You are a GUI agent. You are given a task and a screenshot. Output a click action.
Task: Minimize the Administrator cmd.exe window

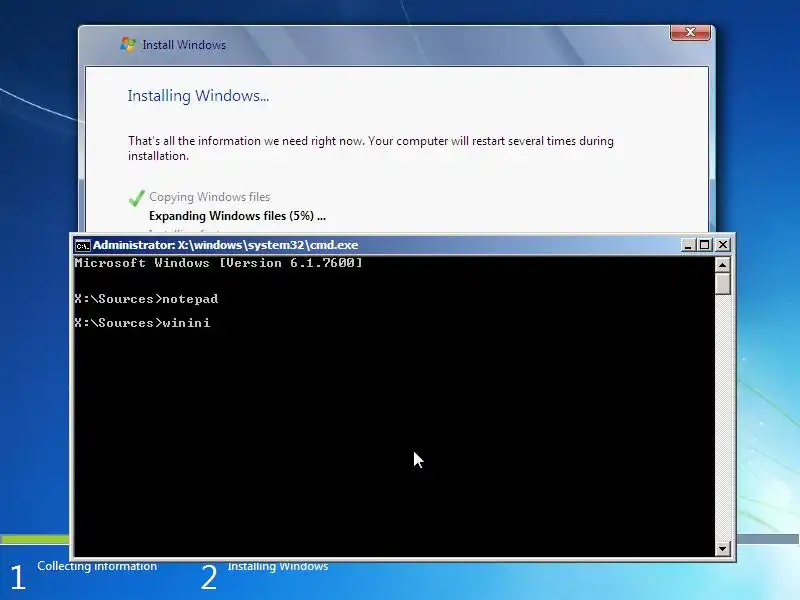[x=688, y=245]
